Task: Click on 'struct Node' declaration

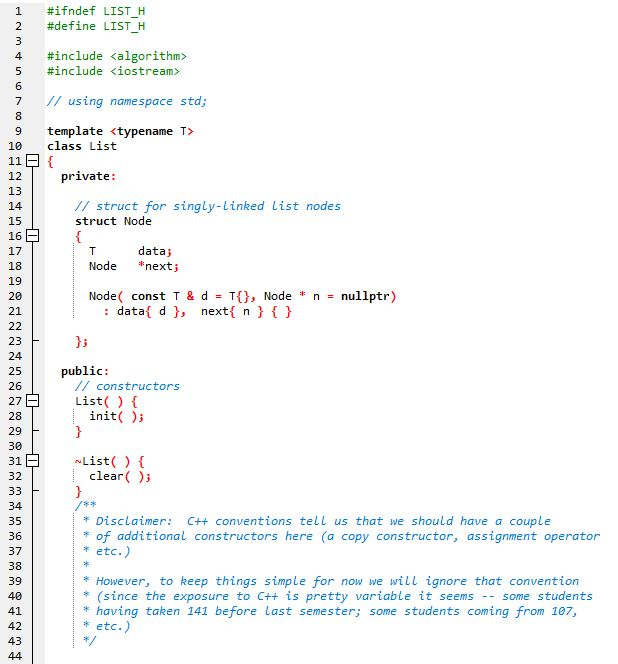Action: (114, 221)
